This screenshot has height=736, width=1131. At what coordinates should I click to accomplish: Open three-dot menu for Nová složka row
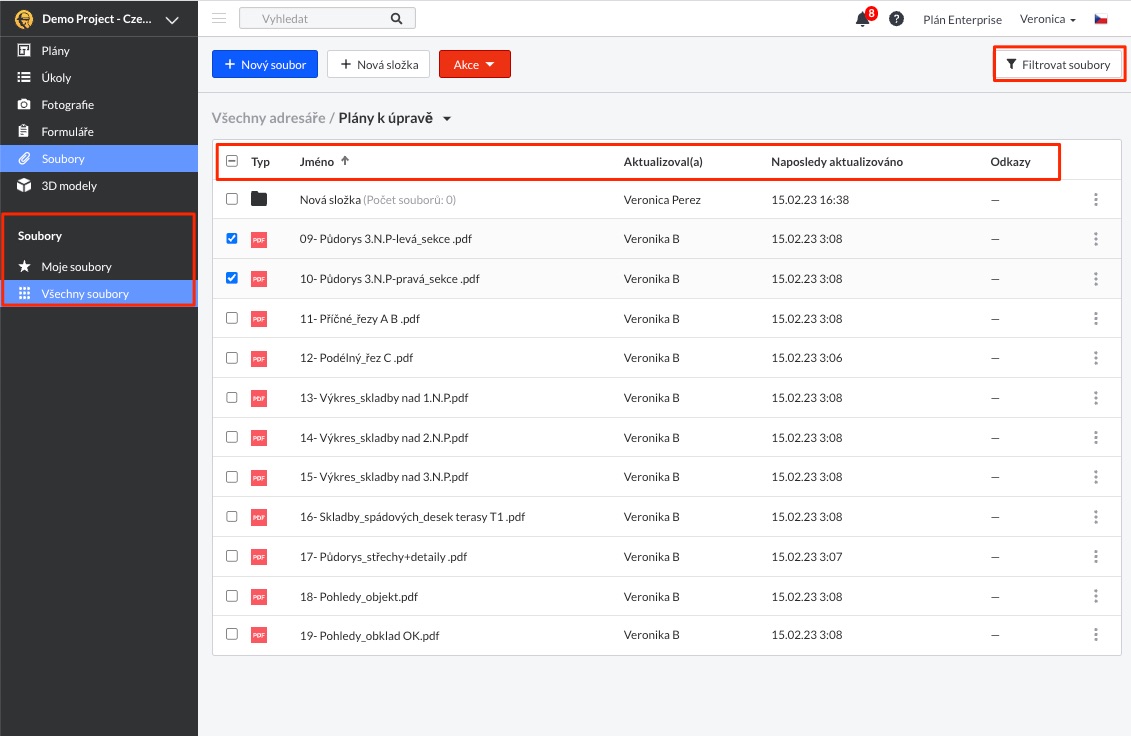pyautogui.click(x=1096, y=200)
